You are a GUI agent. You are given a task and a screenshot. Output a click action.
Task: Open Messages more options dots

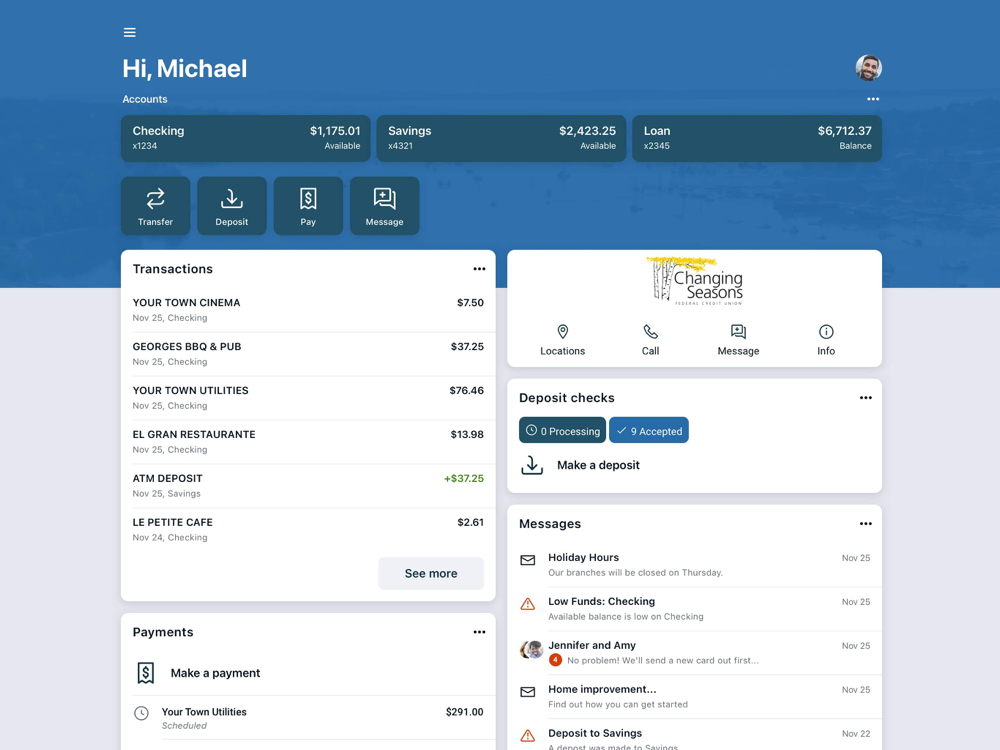pos(865,524)
